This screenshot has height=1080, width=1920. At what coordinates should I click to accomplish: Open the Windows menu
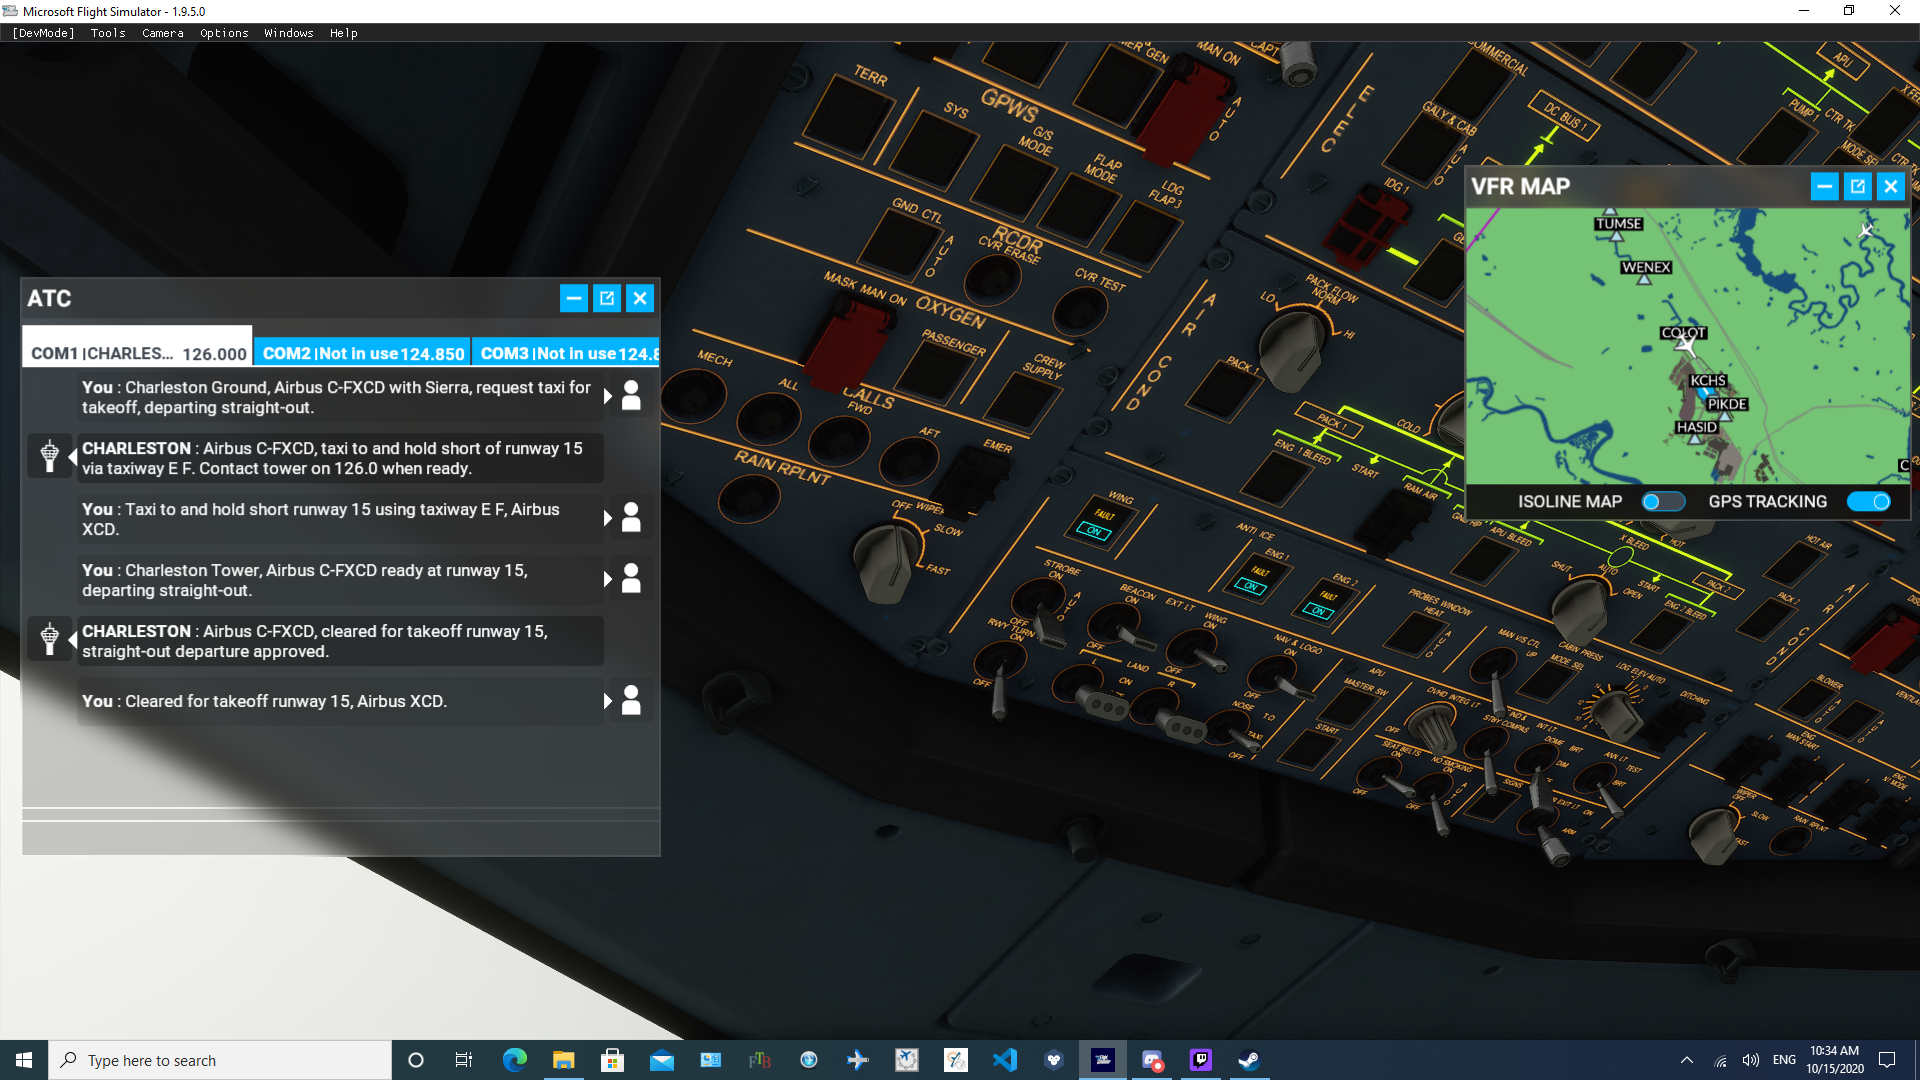(289, 33)
